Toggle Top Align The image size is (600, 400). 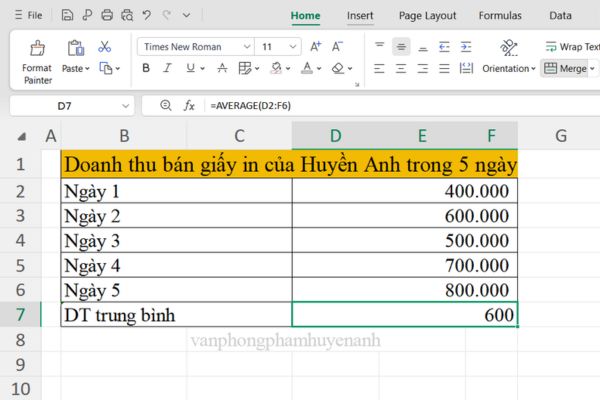379,47
